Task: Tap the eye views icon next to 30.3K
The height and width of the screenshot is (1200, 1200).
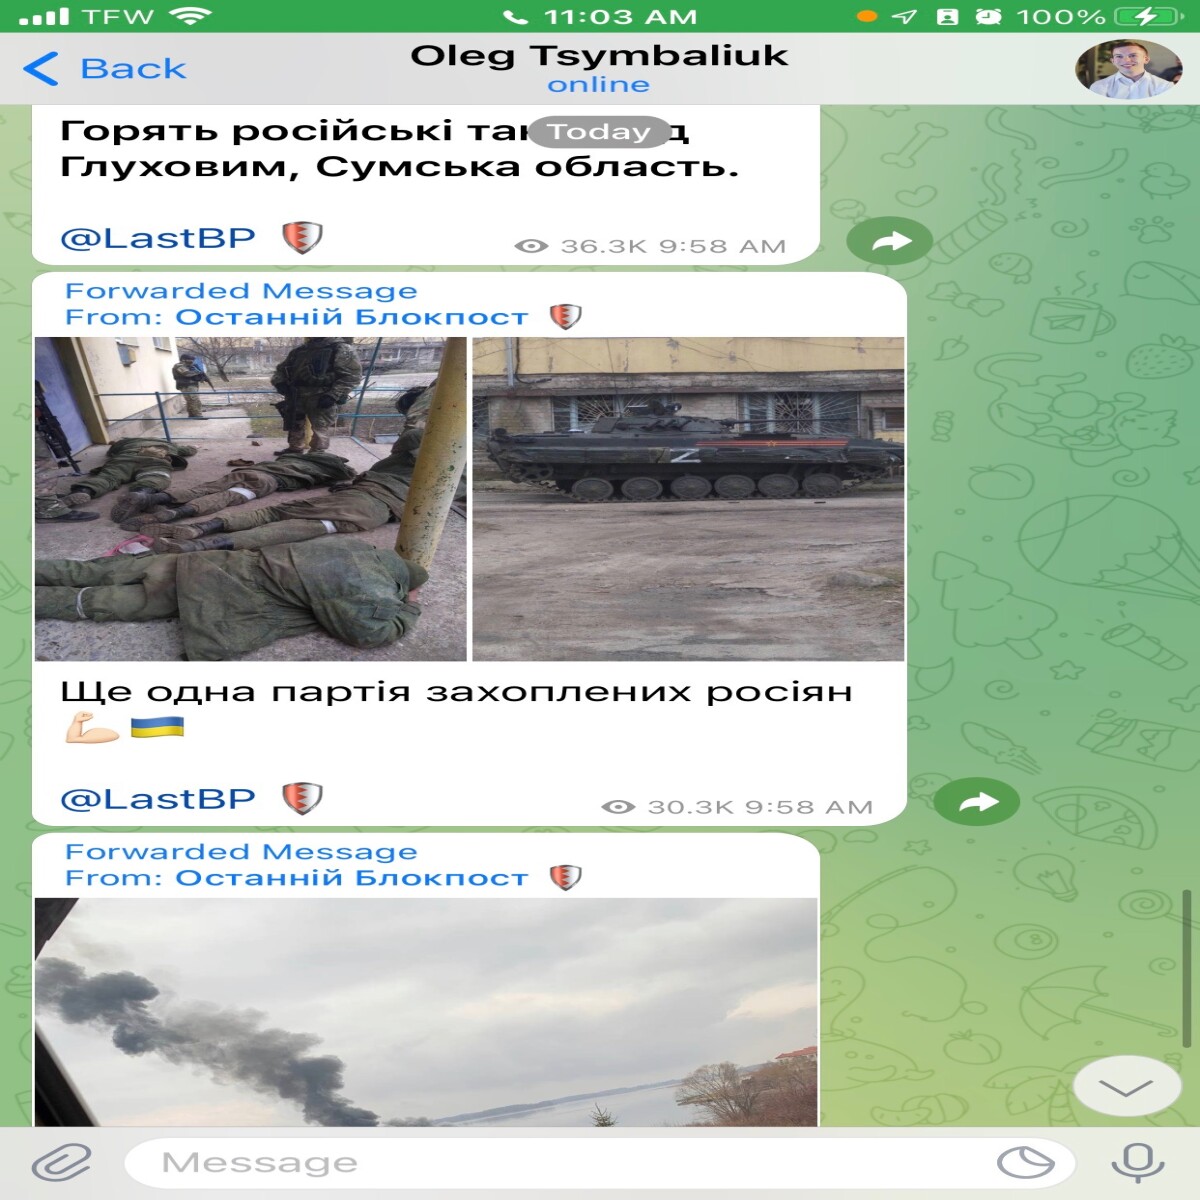Action: click(618, 807)
